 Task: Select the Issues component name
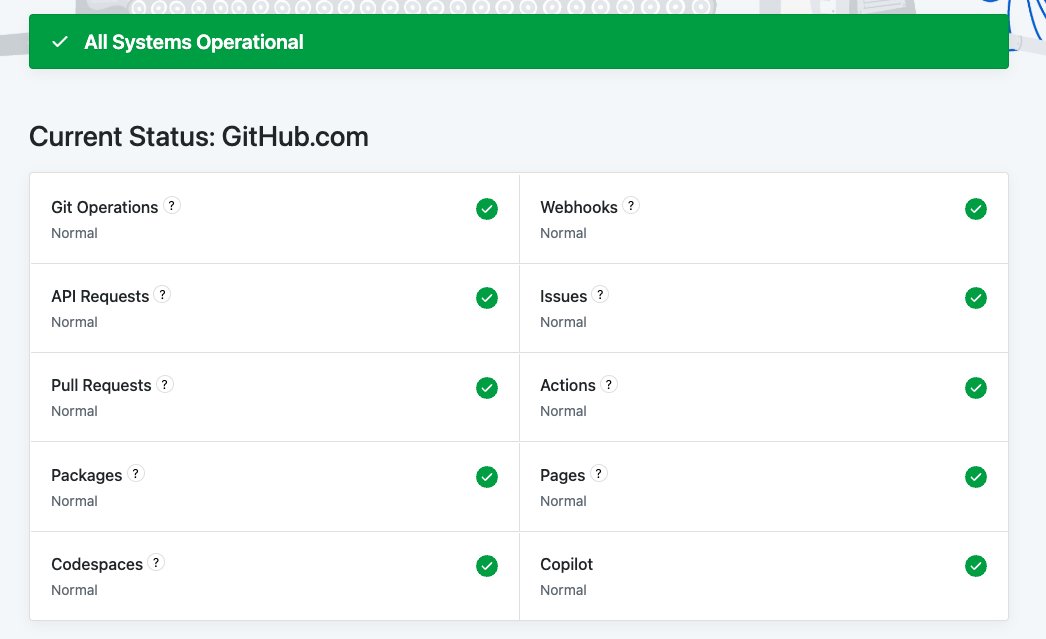point(564,297)
